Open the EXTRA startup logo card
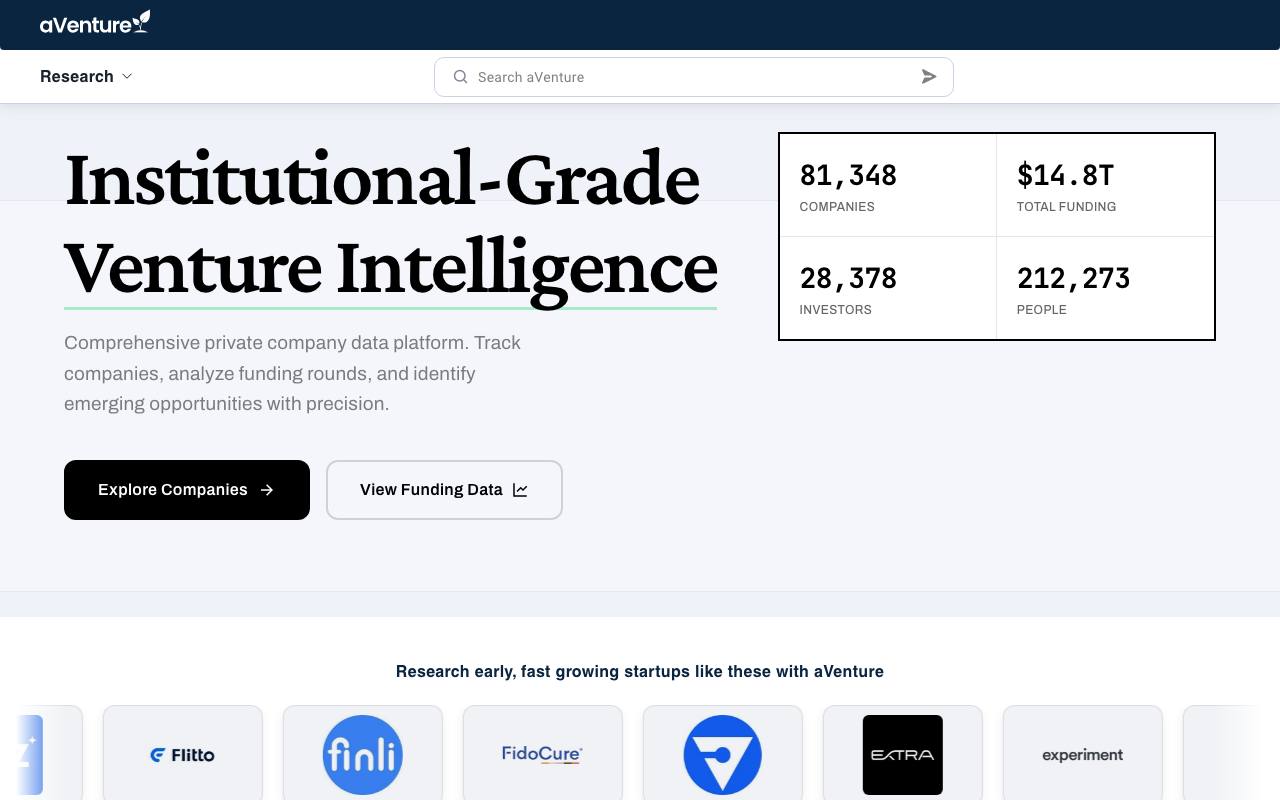1280x800 pixels. (x=903, y=753)
